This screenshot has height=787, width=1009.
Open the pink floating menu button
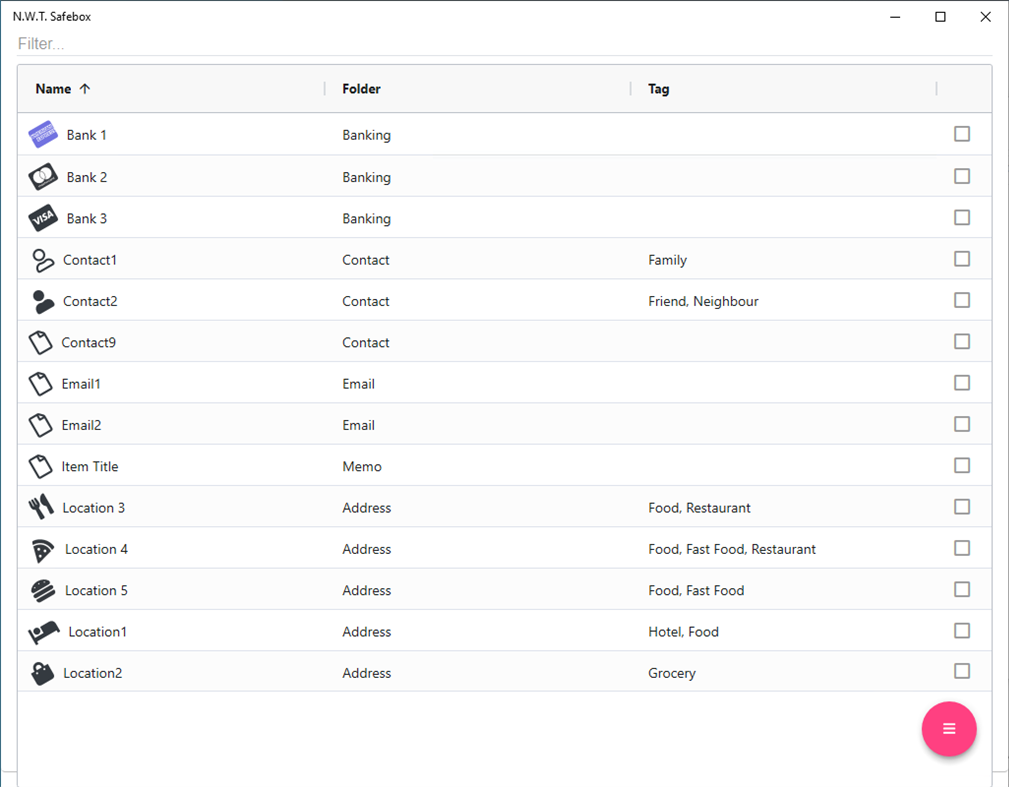tap(949, 729)
